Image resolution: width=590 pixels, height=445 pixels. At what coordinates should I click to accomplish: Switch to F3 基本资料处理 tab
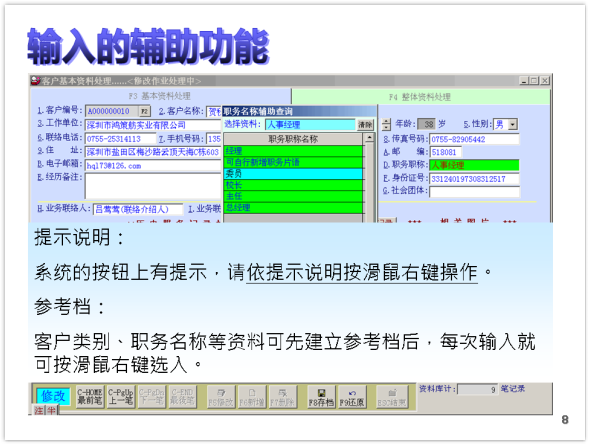point(160,96)
